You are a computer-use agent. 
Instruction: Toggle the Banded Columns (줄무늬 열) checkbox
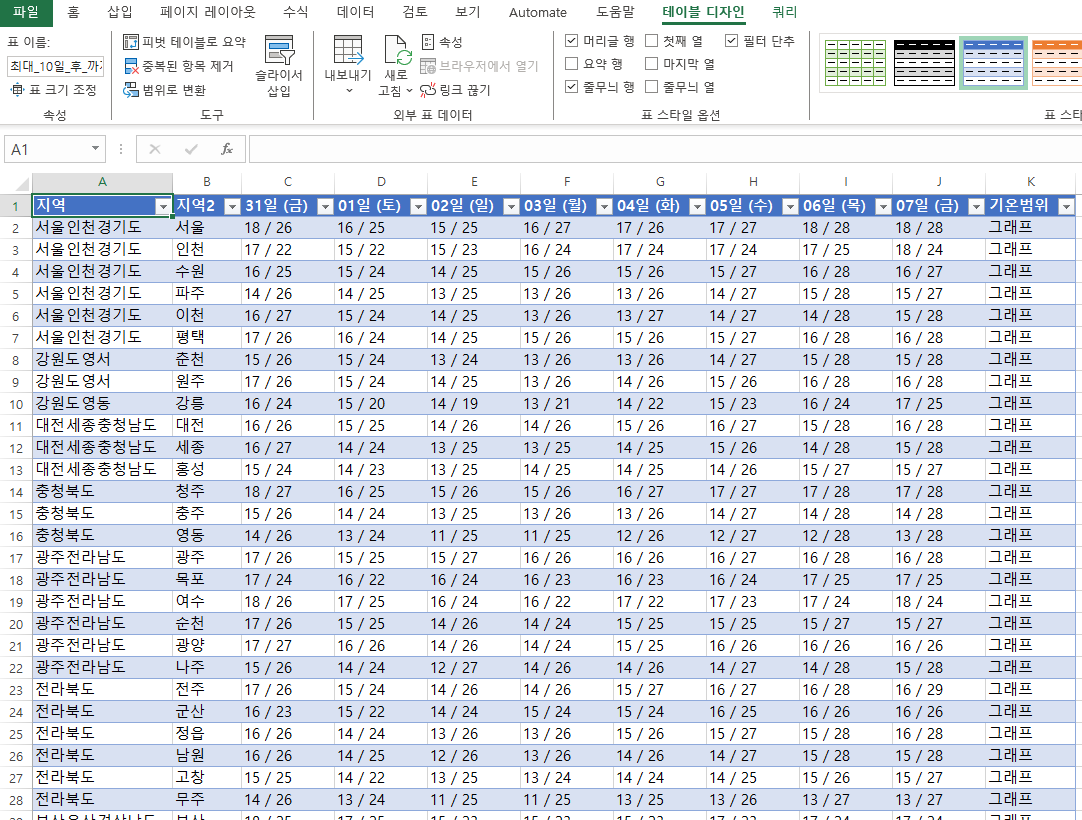[x=651, y=86]
